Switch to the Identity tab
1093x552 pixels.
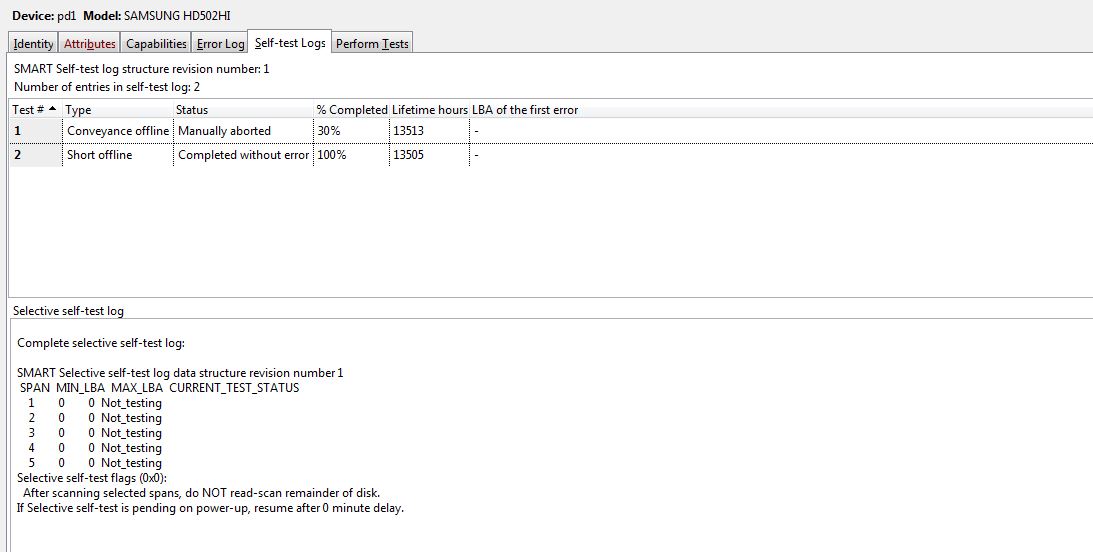coord(33,43)
